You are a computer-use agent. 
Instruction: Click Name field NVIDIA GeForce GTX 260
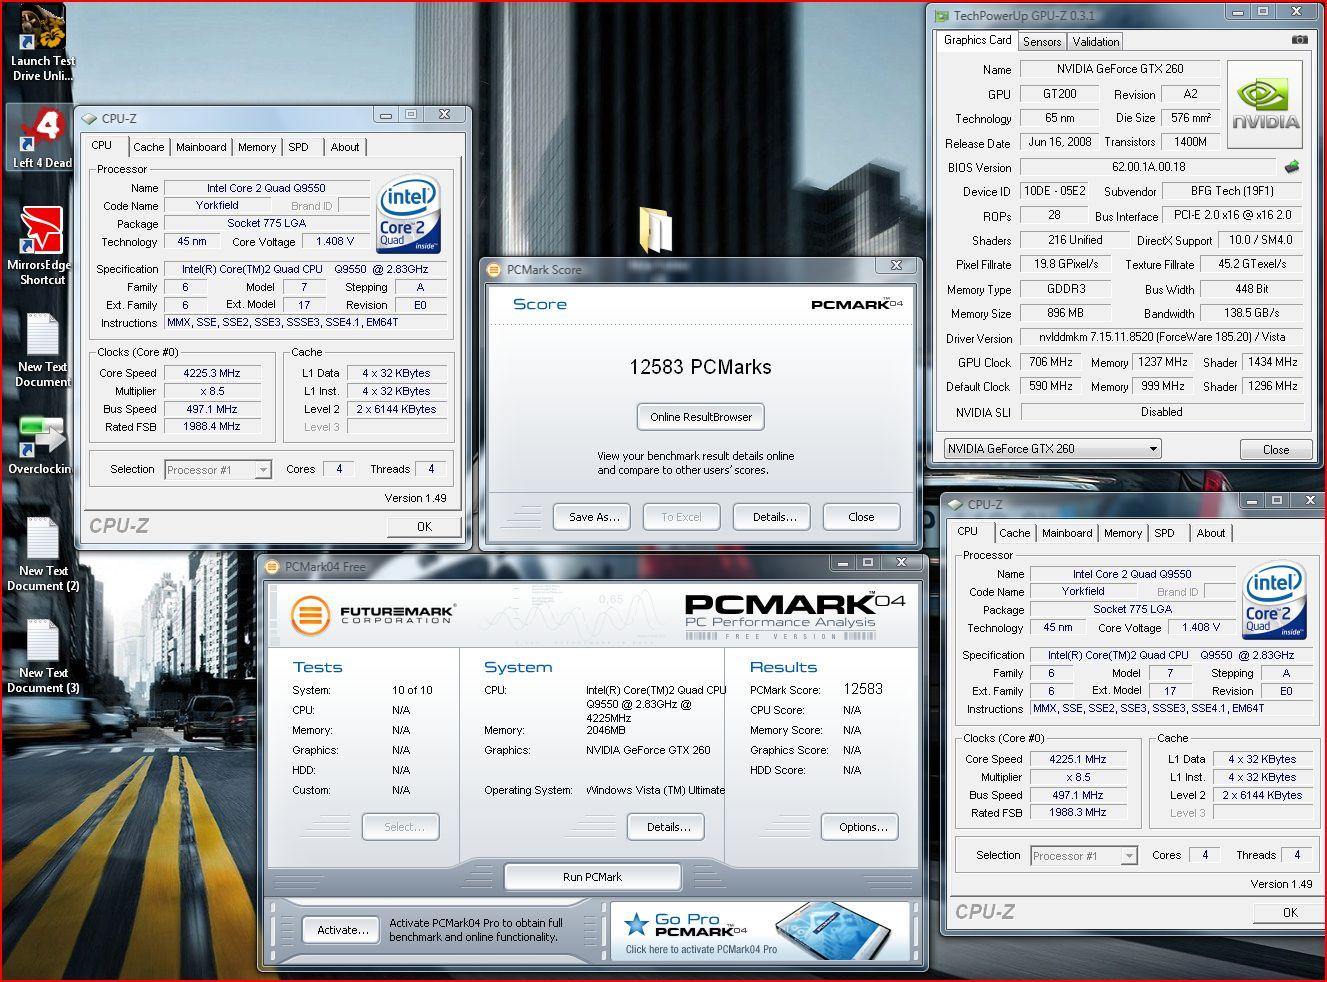[1119, 69]
